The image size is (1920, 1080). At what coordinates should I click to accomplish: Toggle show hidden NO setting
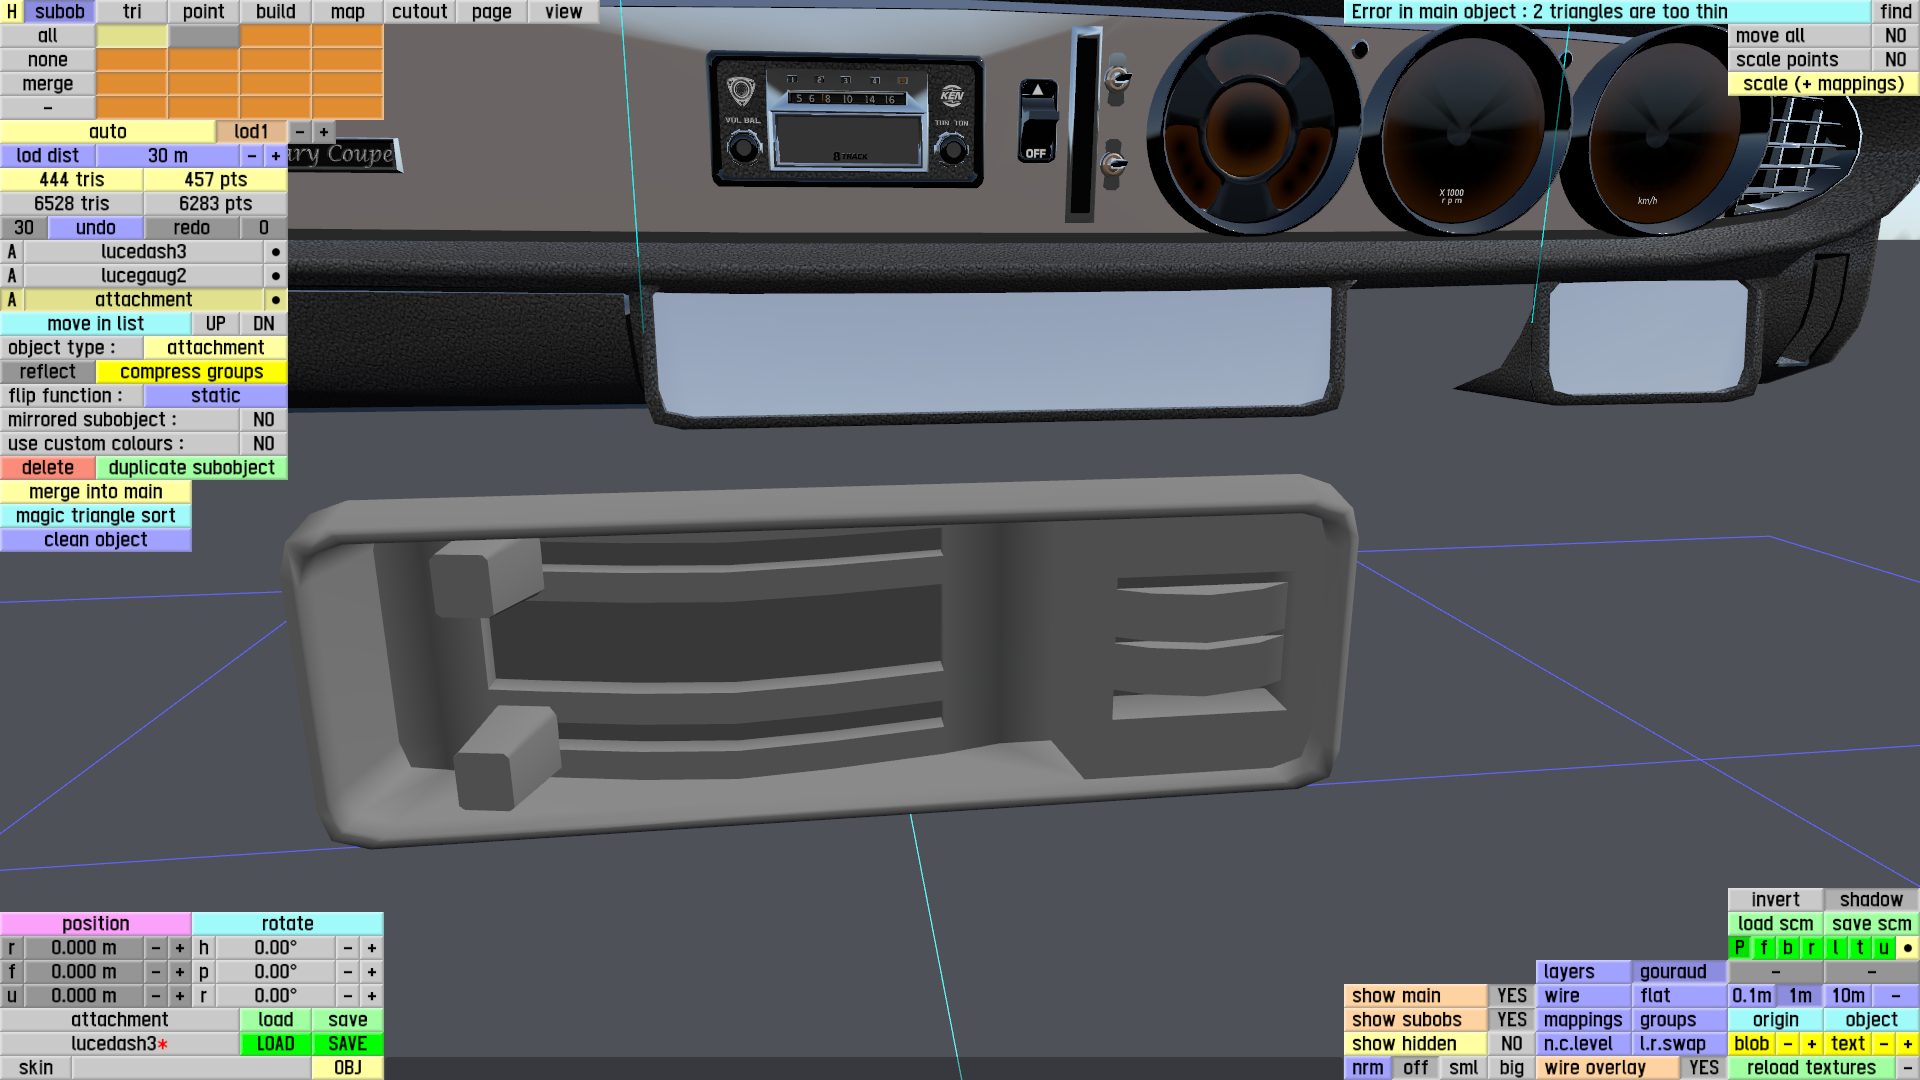(1511, 1044)
